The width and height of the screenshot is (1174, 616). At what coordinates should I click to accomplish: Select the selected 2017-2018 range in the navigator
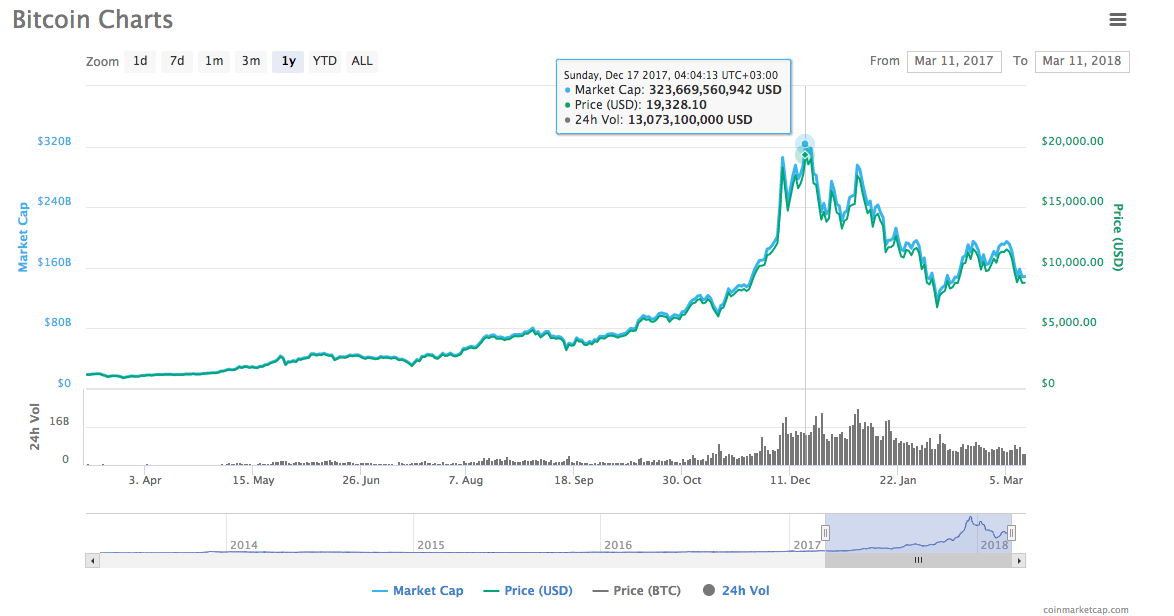pyautogui.click(x=918, y=533)
